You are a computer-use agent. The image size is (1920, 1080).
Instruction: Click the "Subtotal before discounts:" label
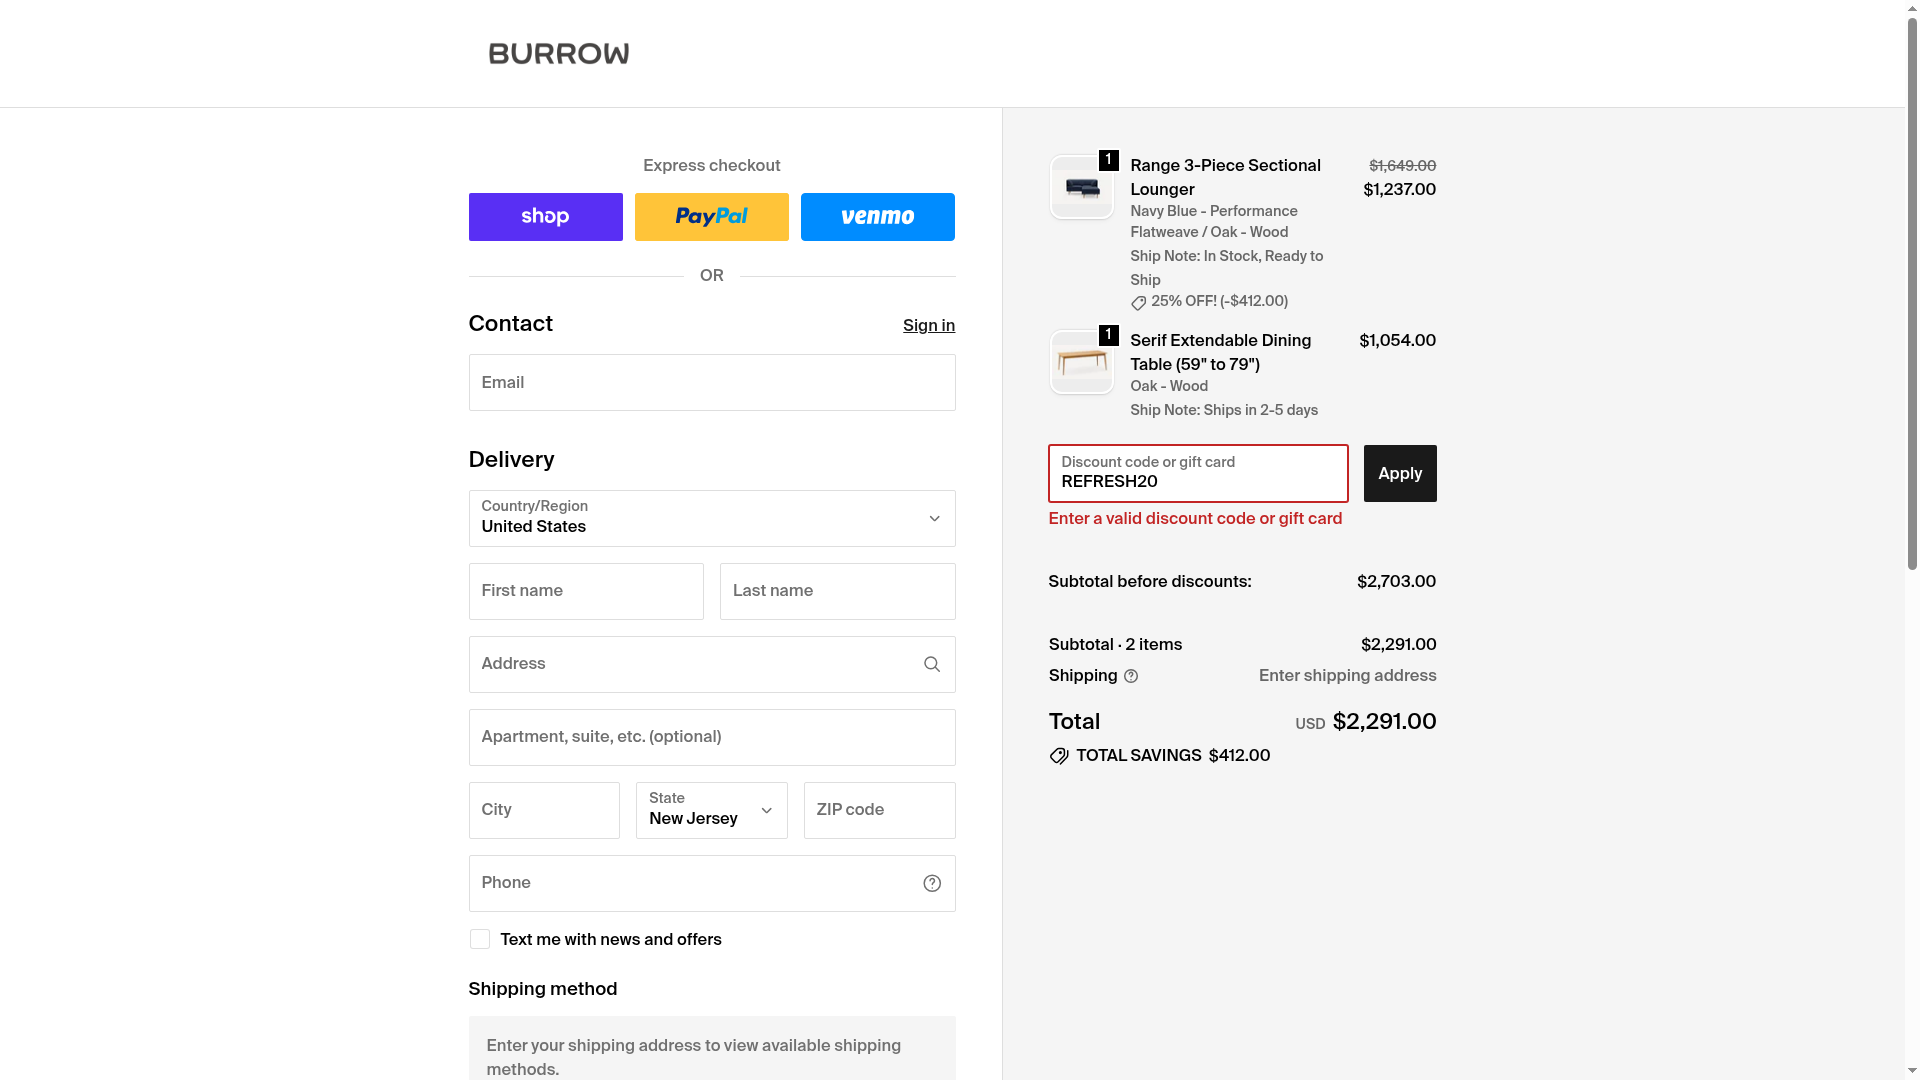pyautogui.click(x=1150, y=582)
